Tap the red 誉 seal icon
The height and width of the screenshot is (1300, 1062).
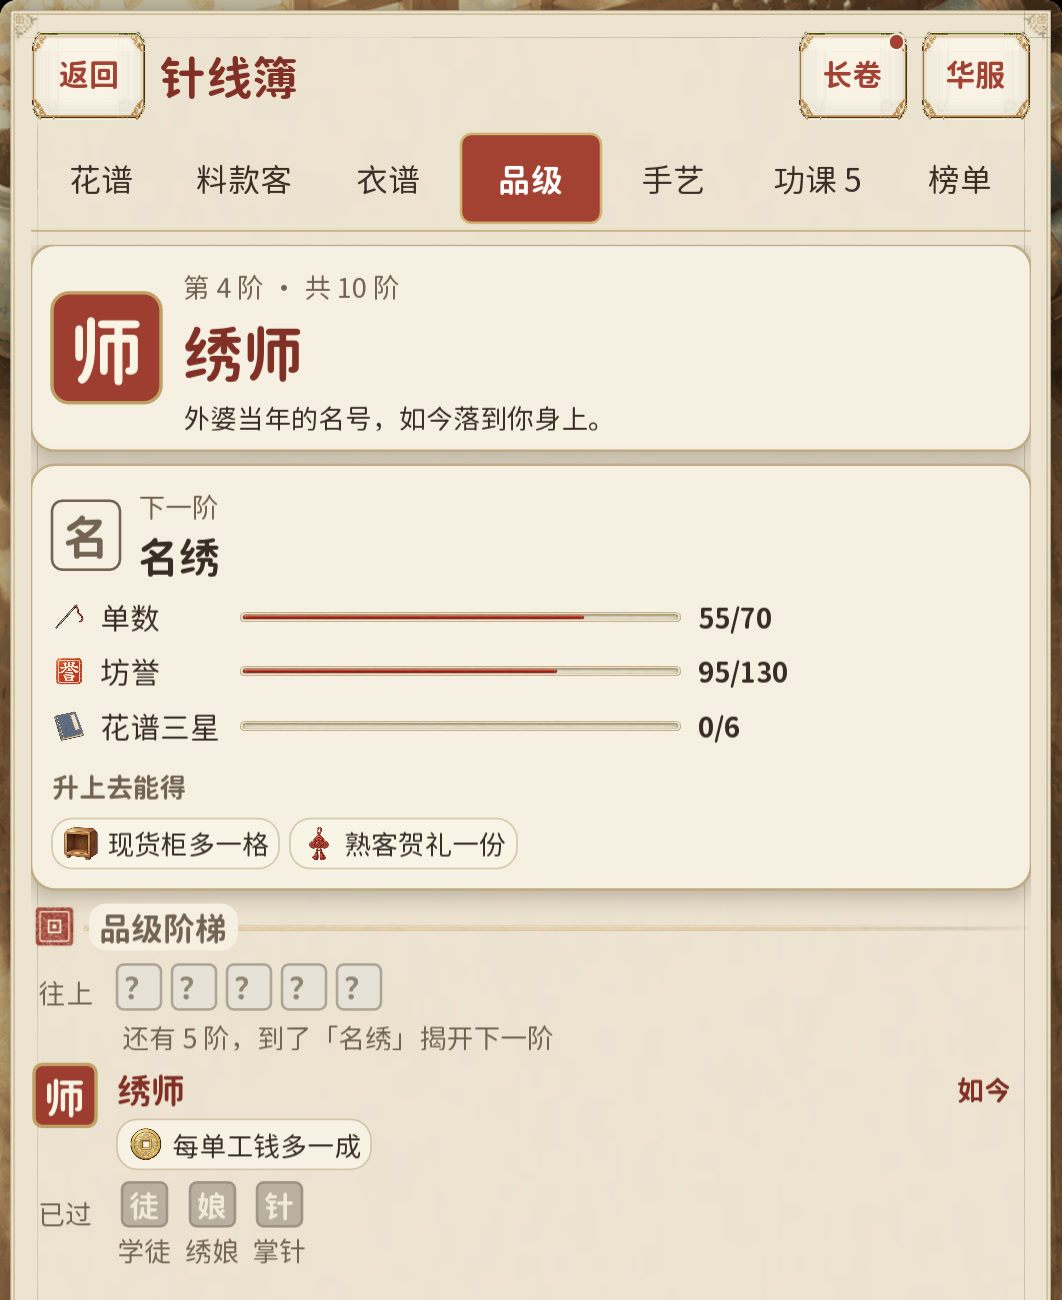coord(69,672)
